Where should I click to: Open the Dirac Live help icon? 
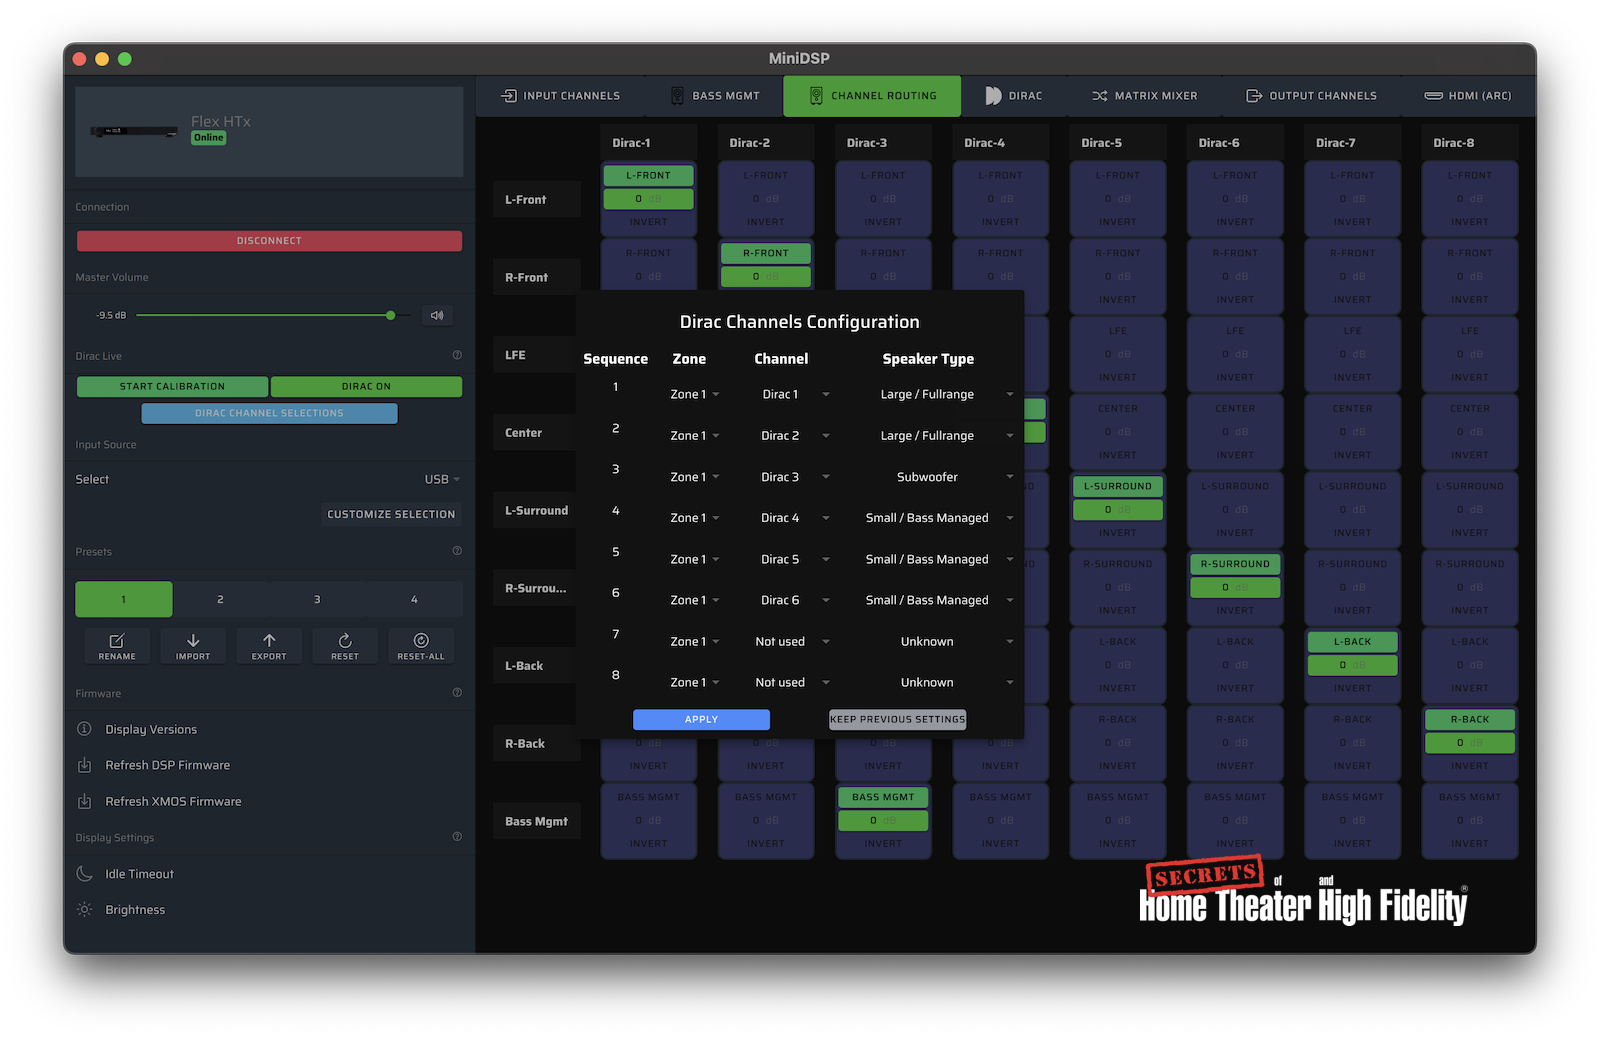click(457, 355)
